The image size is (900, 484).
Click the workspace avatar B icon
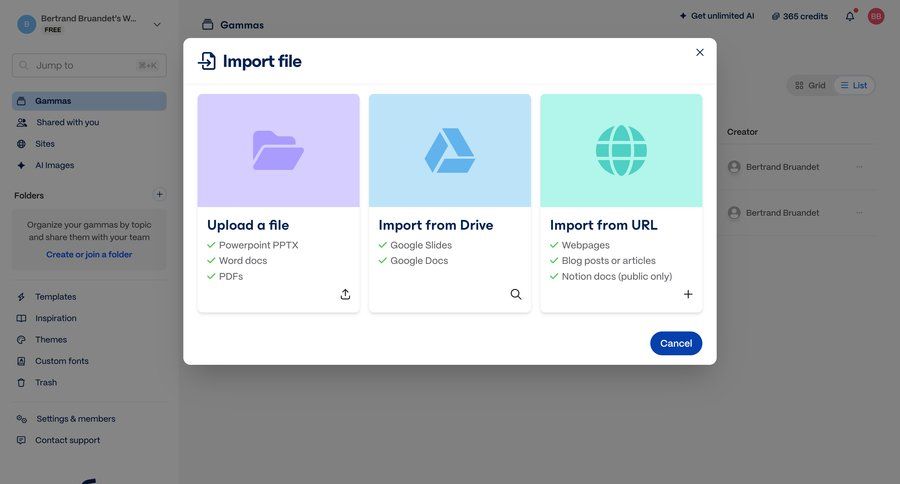tap(26, 24)
